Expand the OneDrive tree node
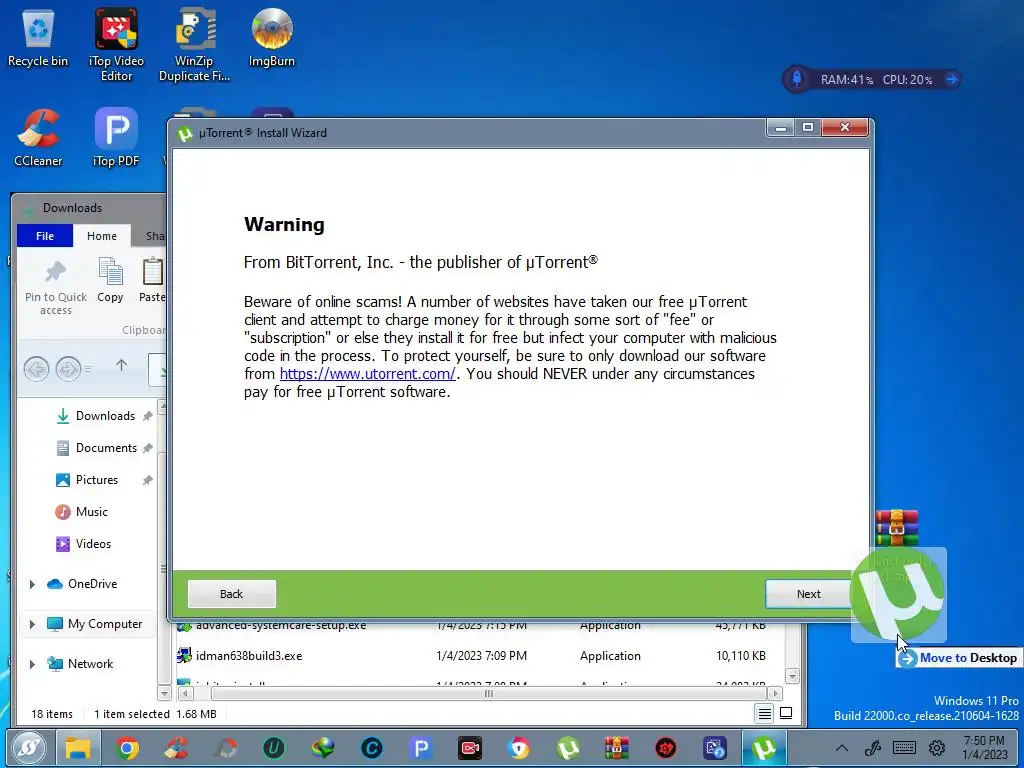Viewport: 1024px width, 768px height. (32, 584)
